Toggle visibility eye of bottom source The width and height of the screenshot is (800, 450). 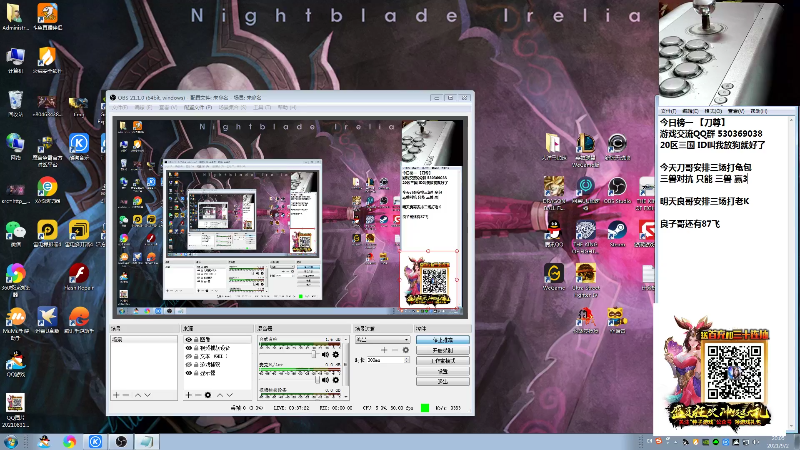coord(189,373)
